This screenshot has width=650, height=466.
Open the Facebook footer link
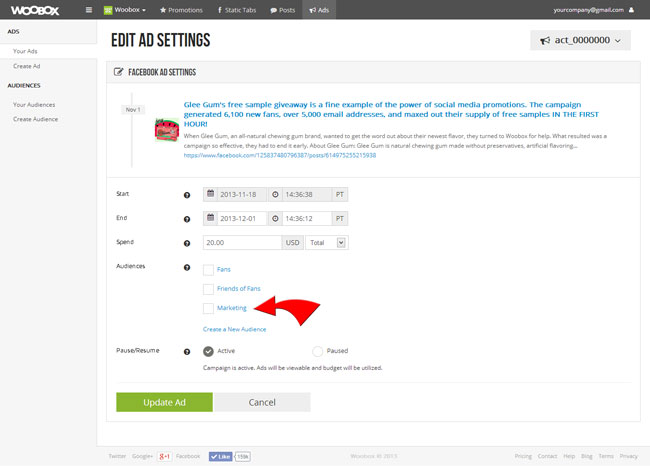point(188,456)
